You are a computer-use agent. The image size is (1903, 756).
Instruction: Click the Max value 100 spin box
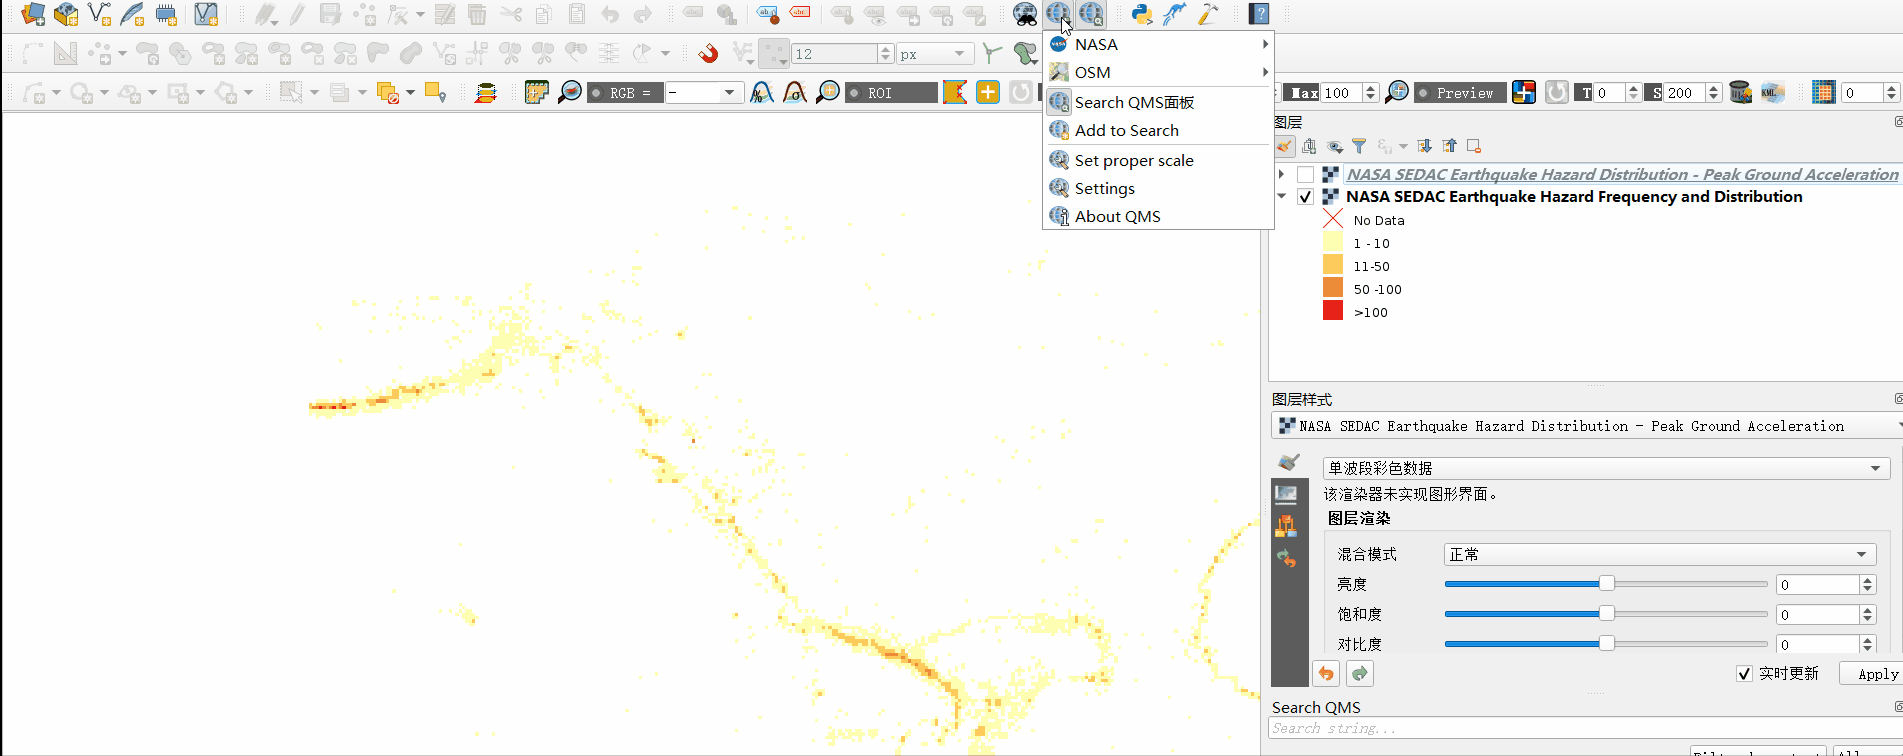tap(1350, 93)
